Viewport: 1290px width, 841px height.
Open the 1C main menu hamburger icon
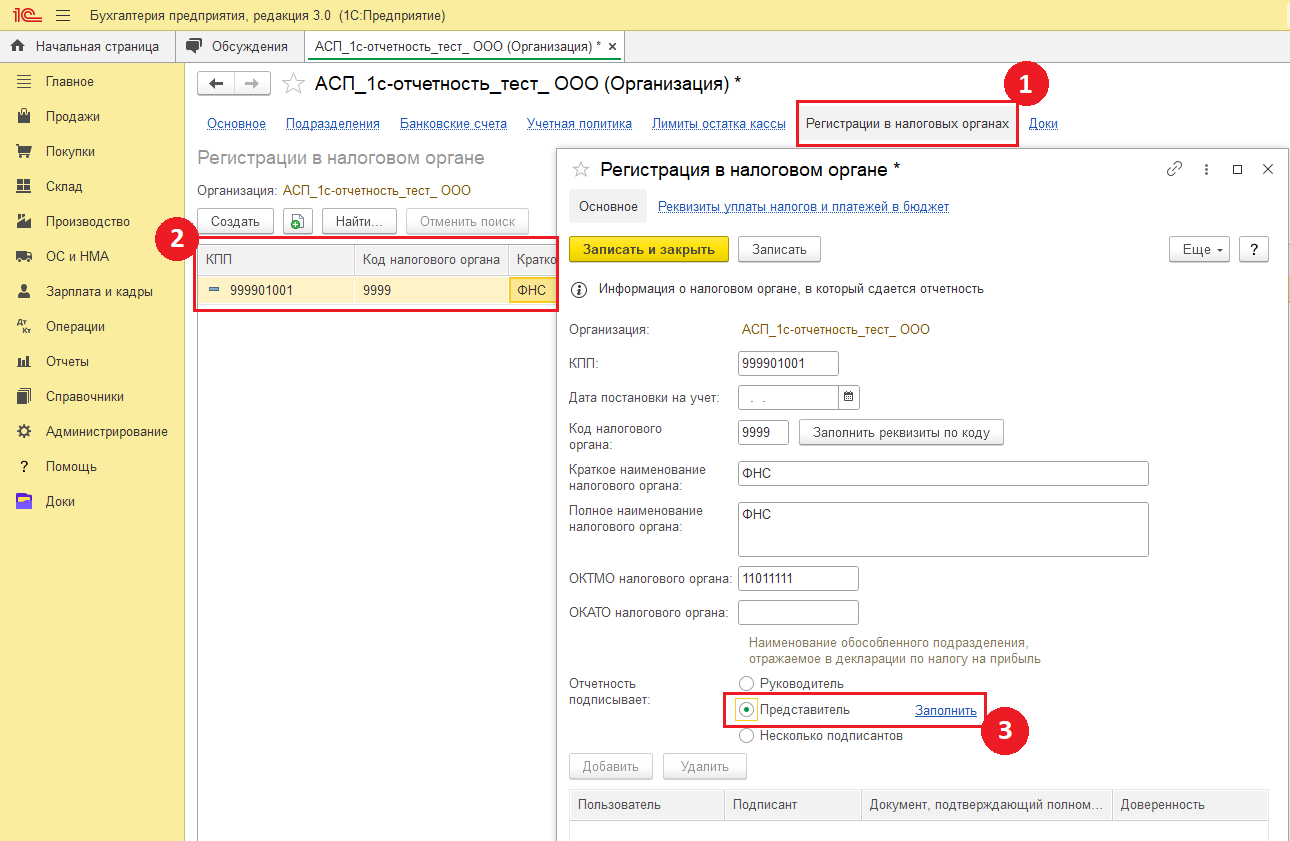click(x=64, y=16)
